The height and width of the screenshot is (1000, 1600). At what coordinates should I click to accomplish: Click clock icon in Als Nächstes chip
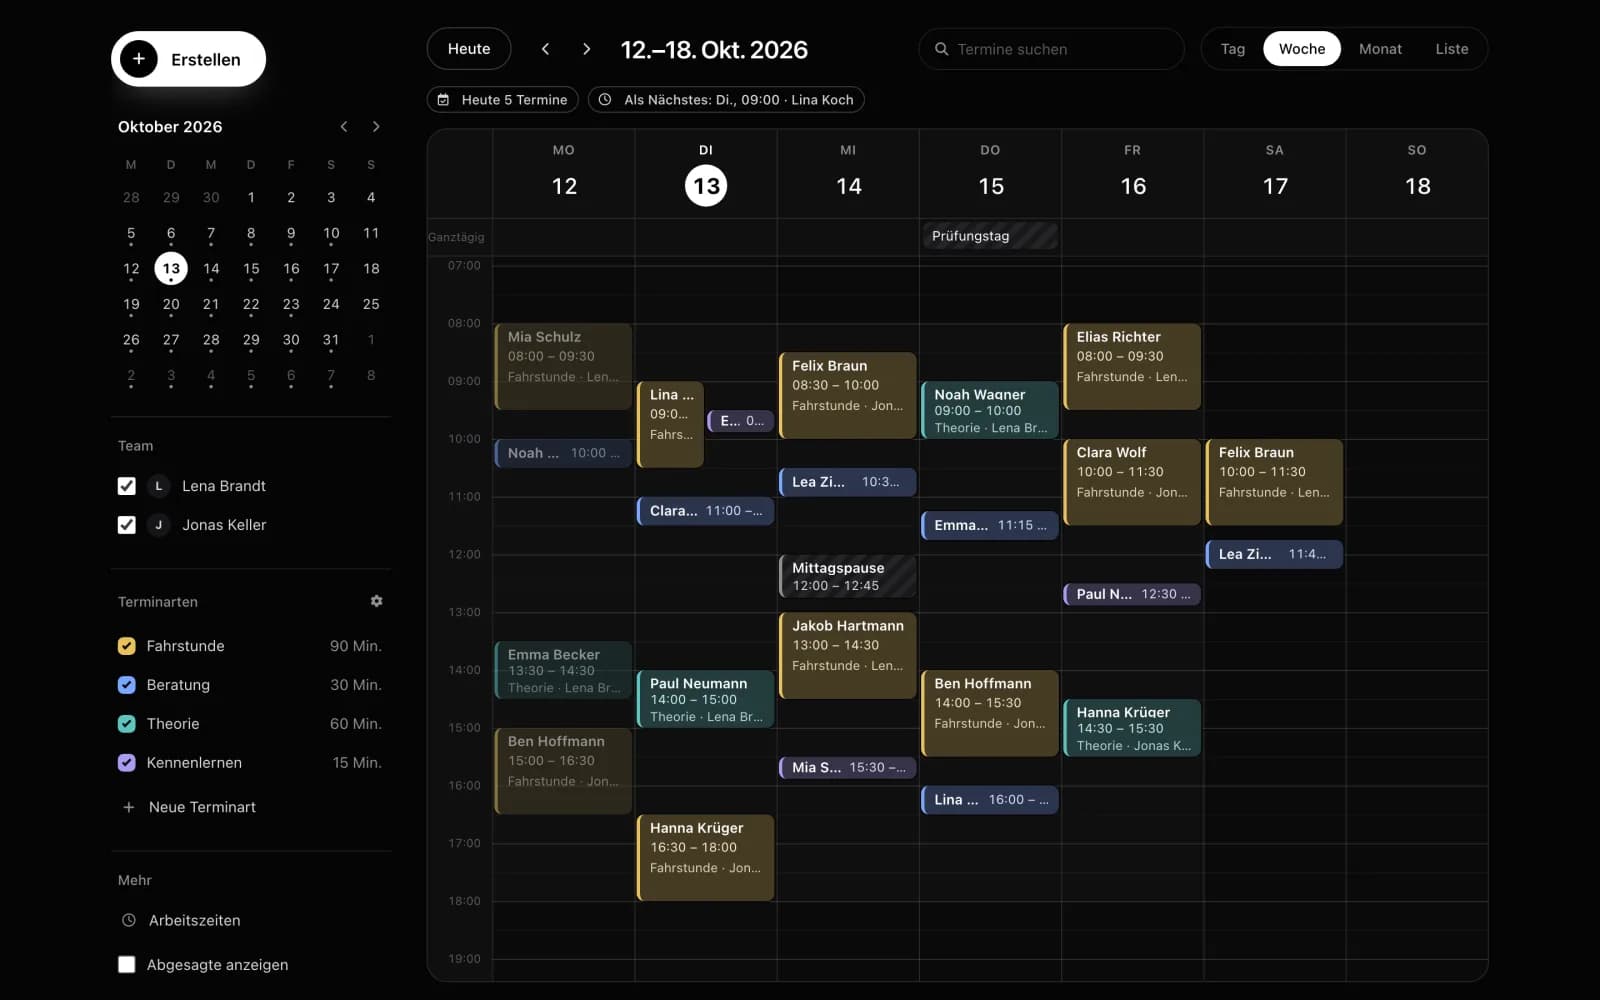(605, 100)
